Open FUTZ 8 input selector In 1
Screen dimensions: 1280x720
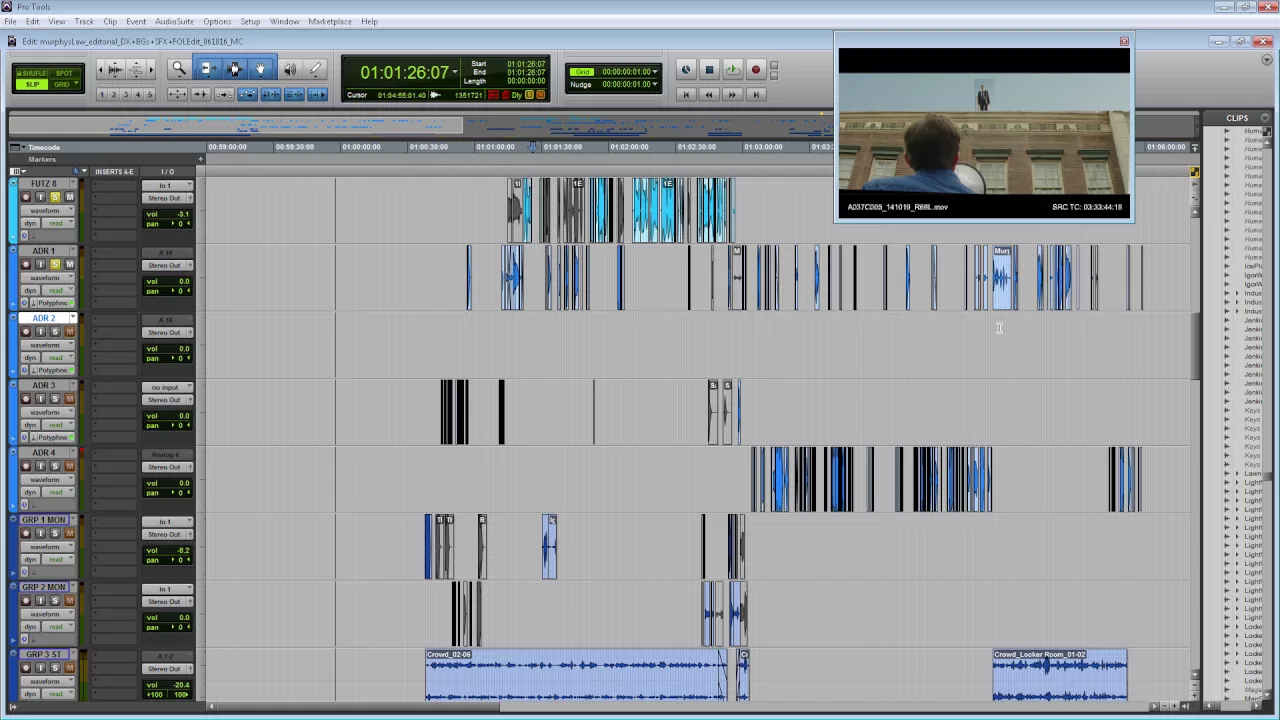coord(166,185)
